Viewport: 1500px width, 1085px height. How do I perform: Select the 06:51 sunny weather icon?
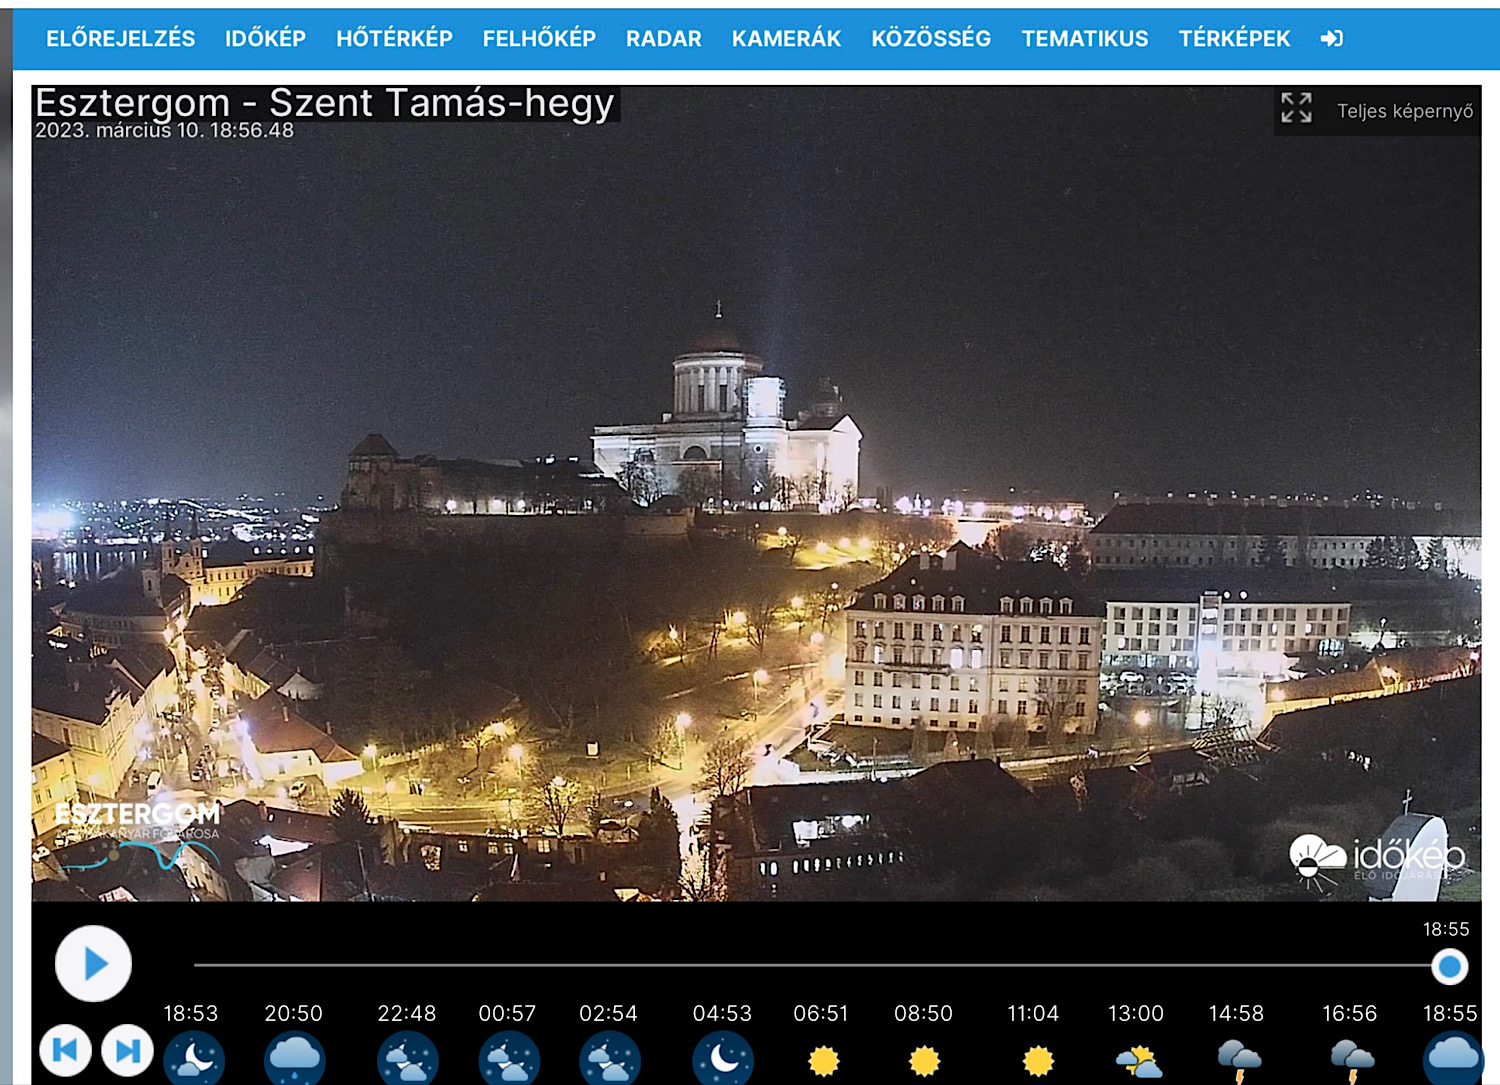click(823, 1060)
